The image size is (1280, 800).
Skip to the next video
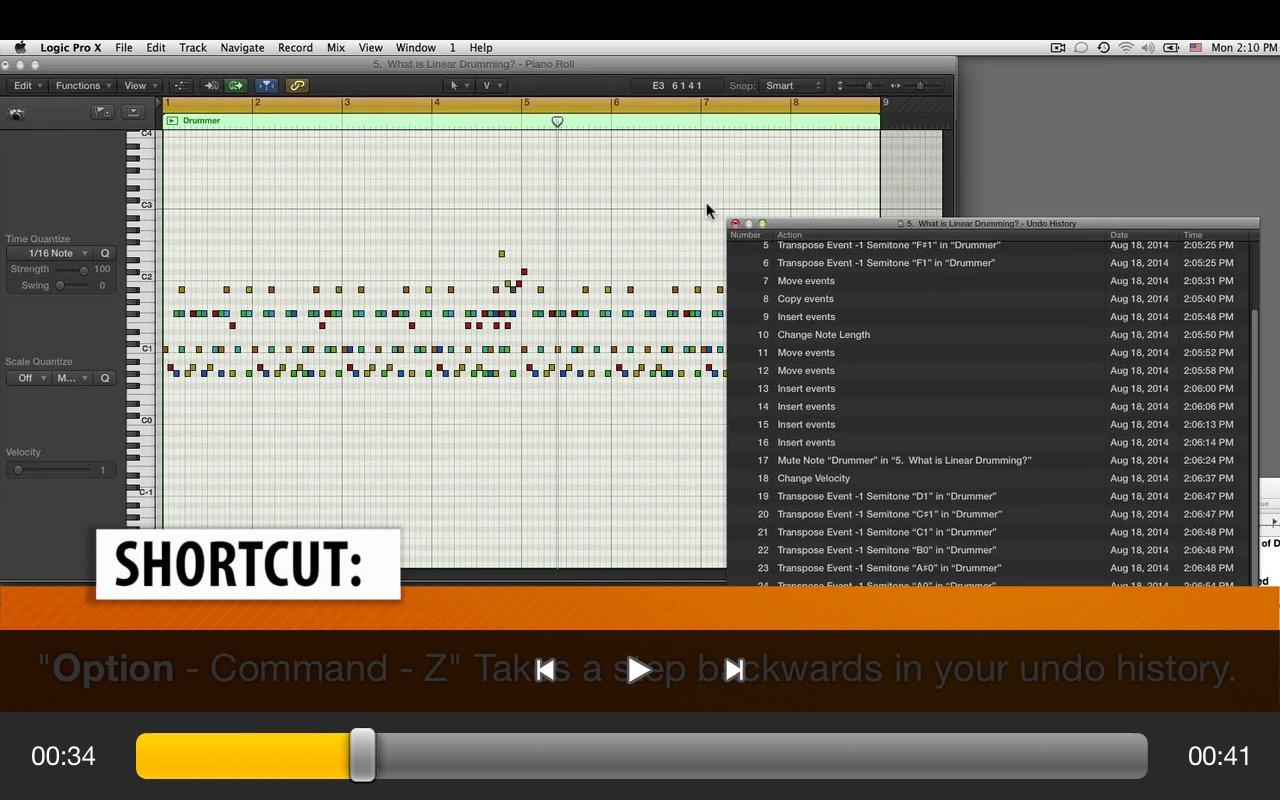click(734, 670)
